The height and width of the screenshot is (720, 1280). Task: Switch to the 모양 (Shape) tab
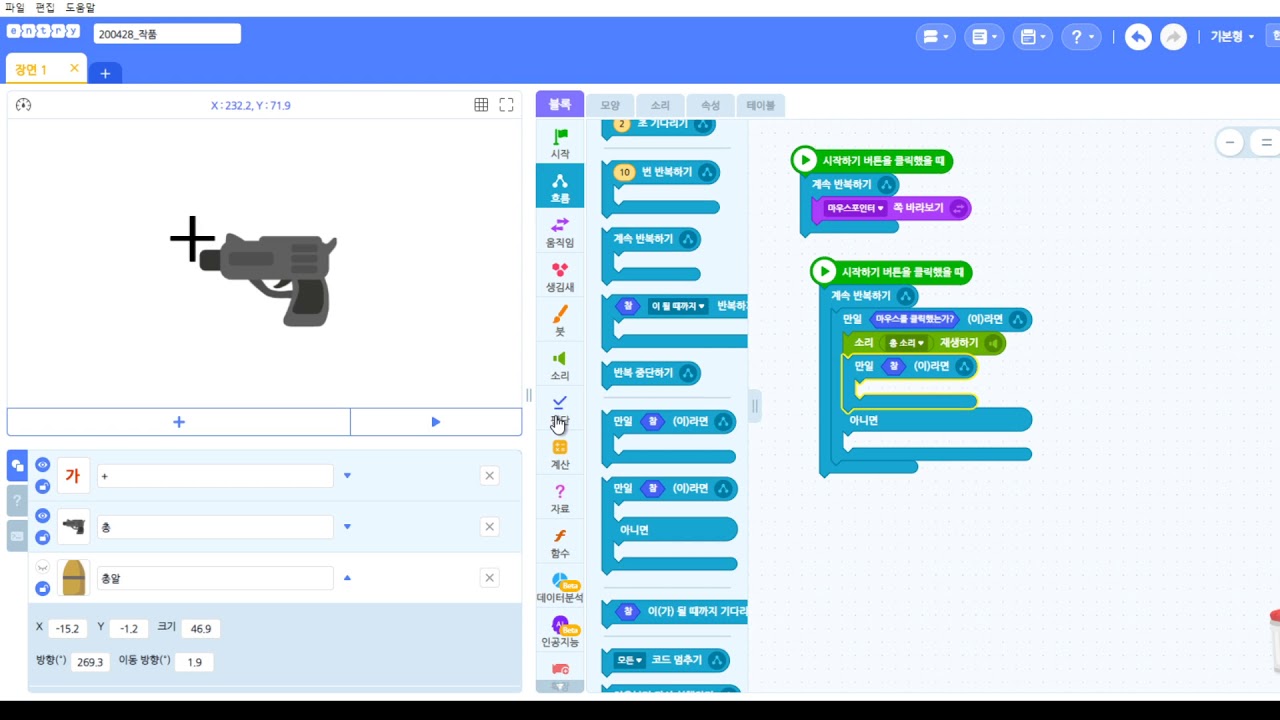(610, 105)
